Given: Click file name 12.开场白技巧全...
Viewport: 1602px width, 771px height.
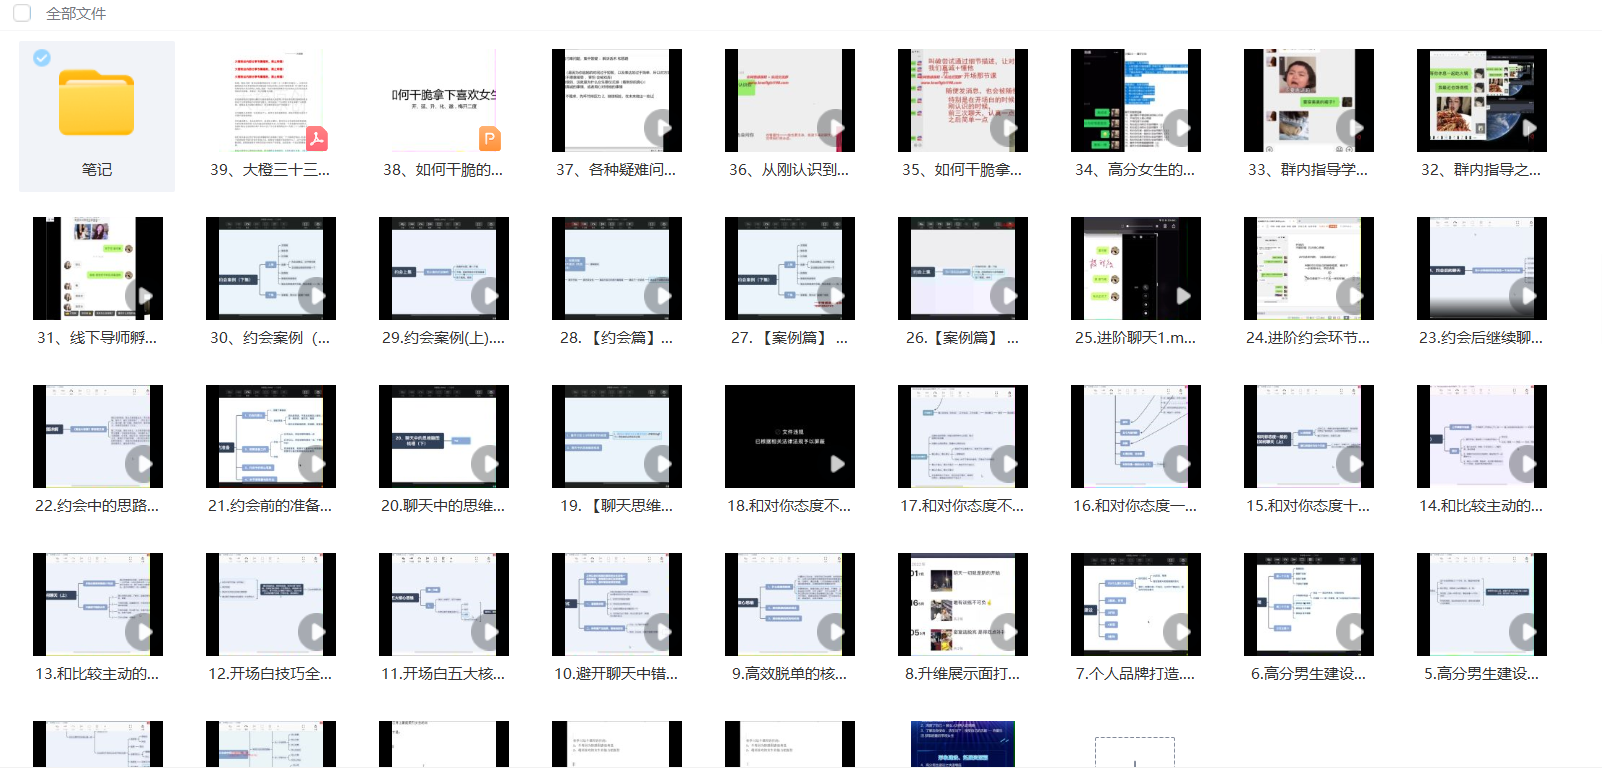Looking at the screenshot, I should click(270, 674).
